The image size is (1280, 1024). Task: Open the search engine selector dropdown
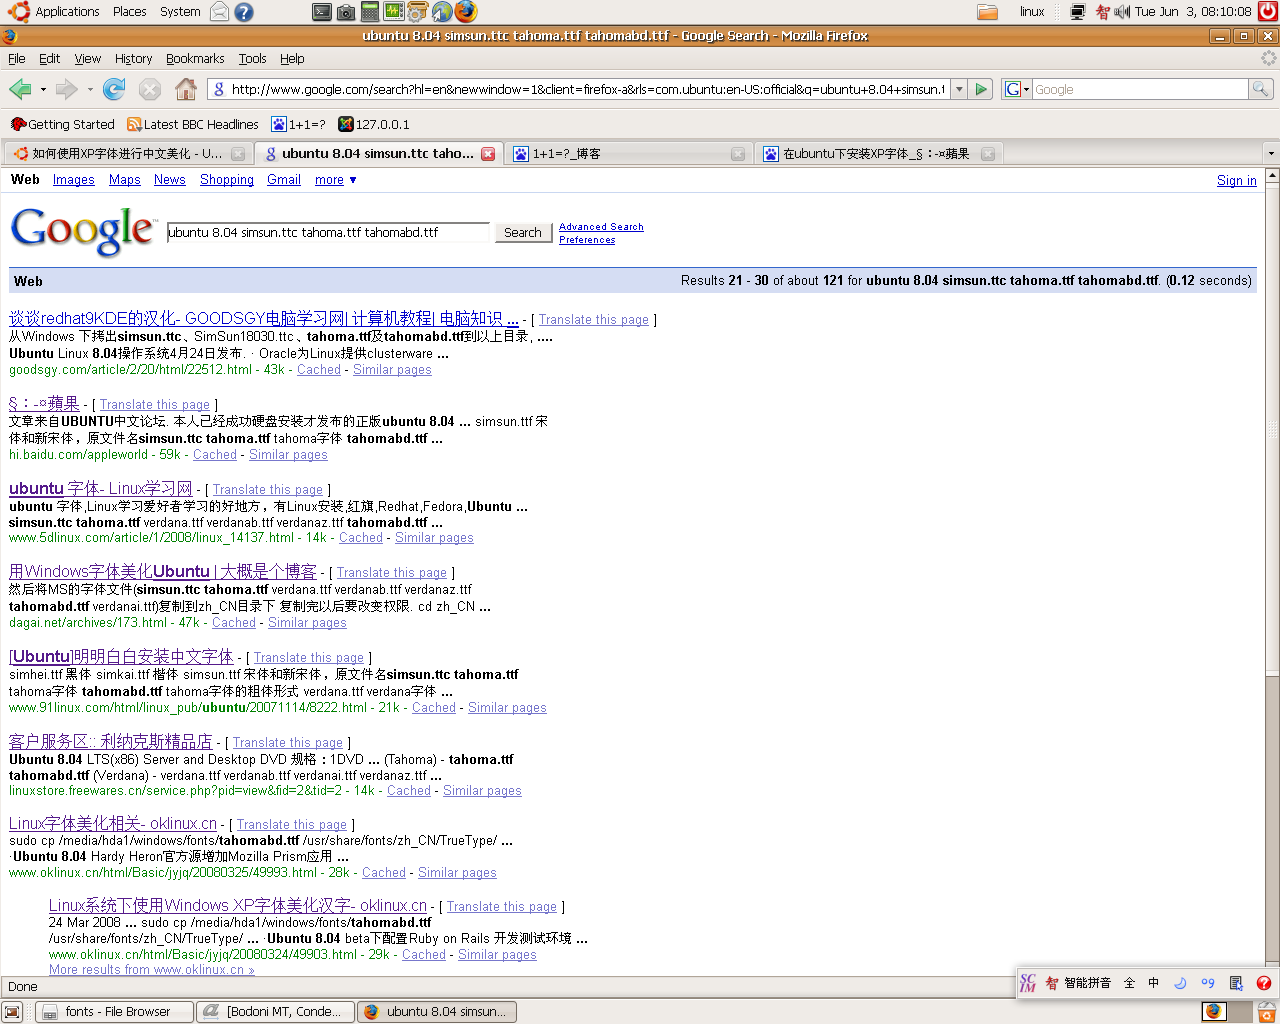click(1017, 89)
